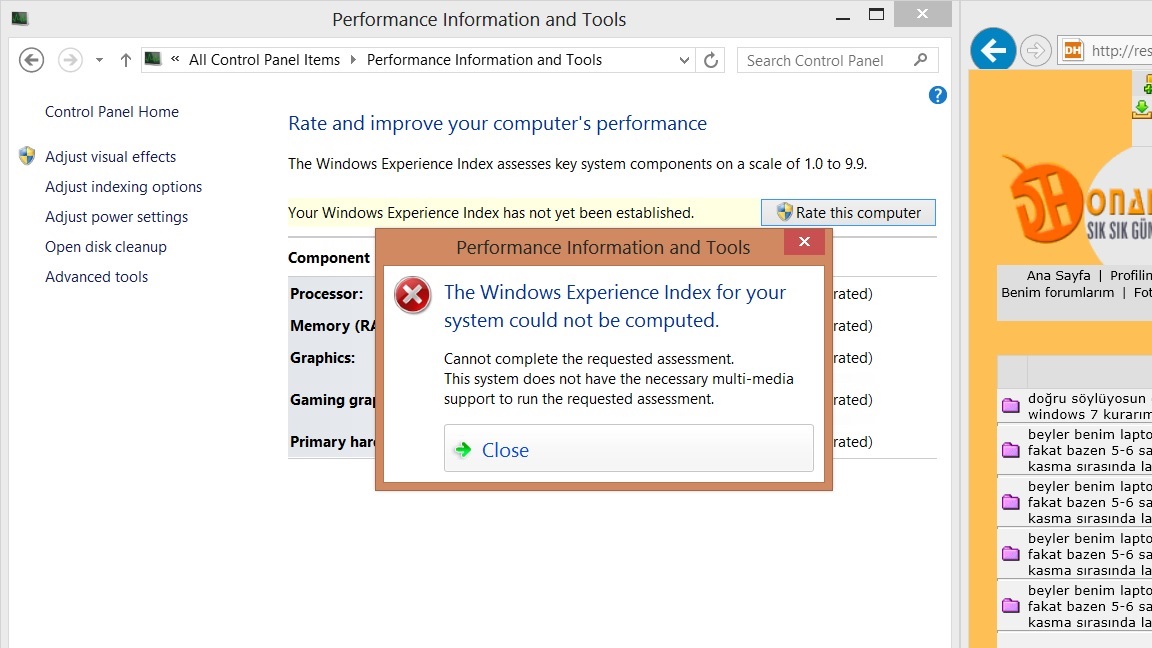Screen dimensions: 1152x648
Task: Click the browser's blue Back button
Action: pyautogui.click(x=993, y=51)
